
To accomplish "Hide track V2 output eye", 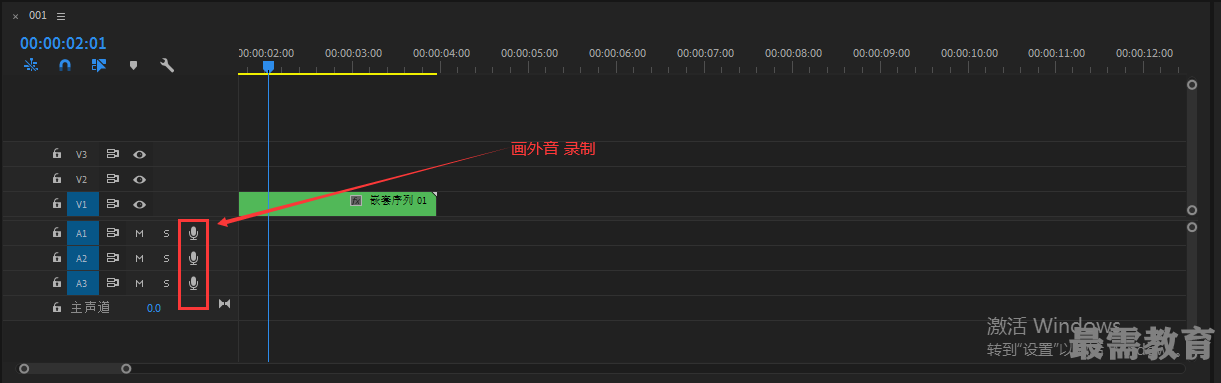I will pyautogui.click(x=140, y=179).
